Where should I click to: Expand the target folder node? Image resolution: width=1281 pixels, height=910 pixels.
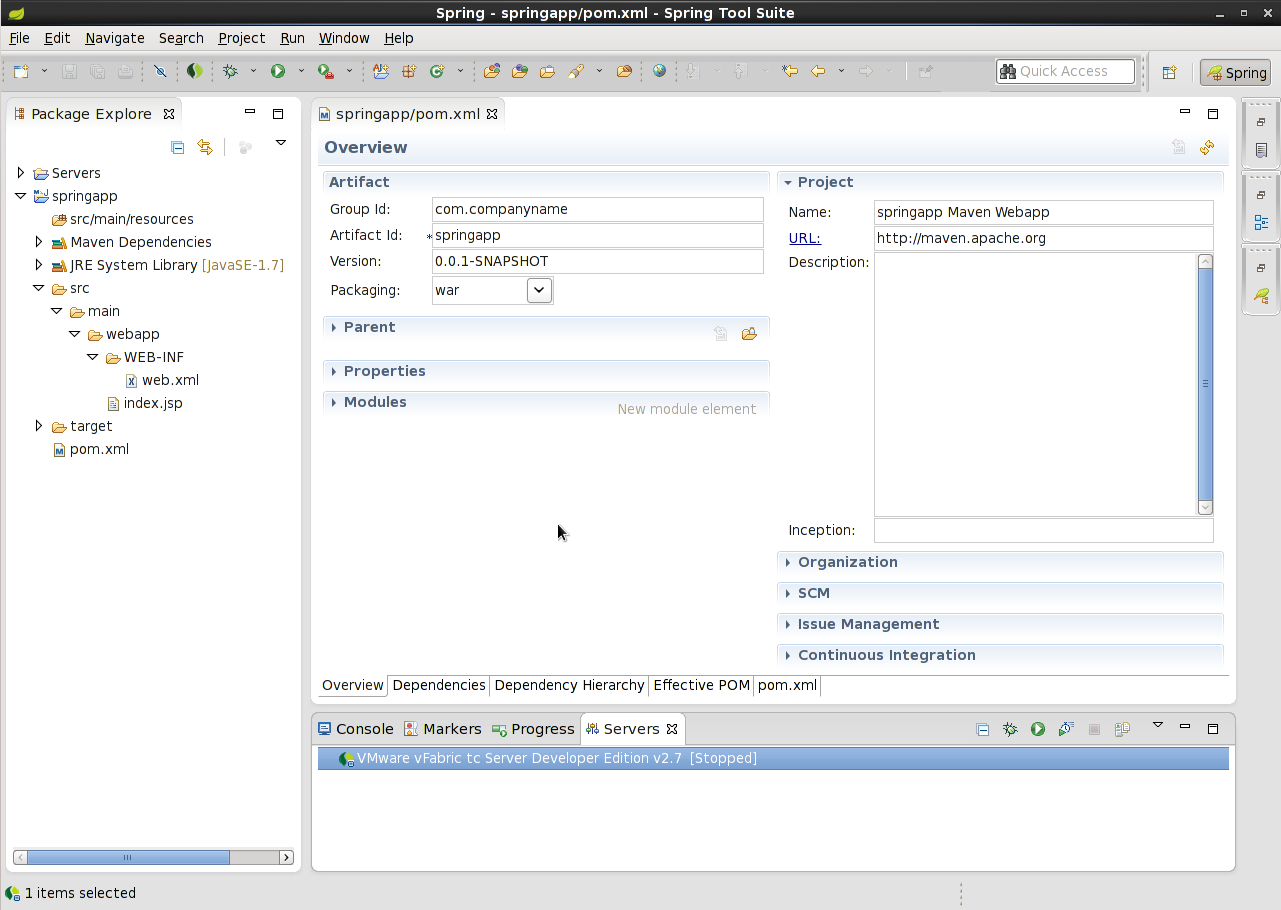(39, 426)
